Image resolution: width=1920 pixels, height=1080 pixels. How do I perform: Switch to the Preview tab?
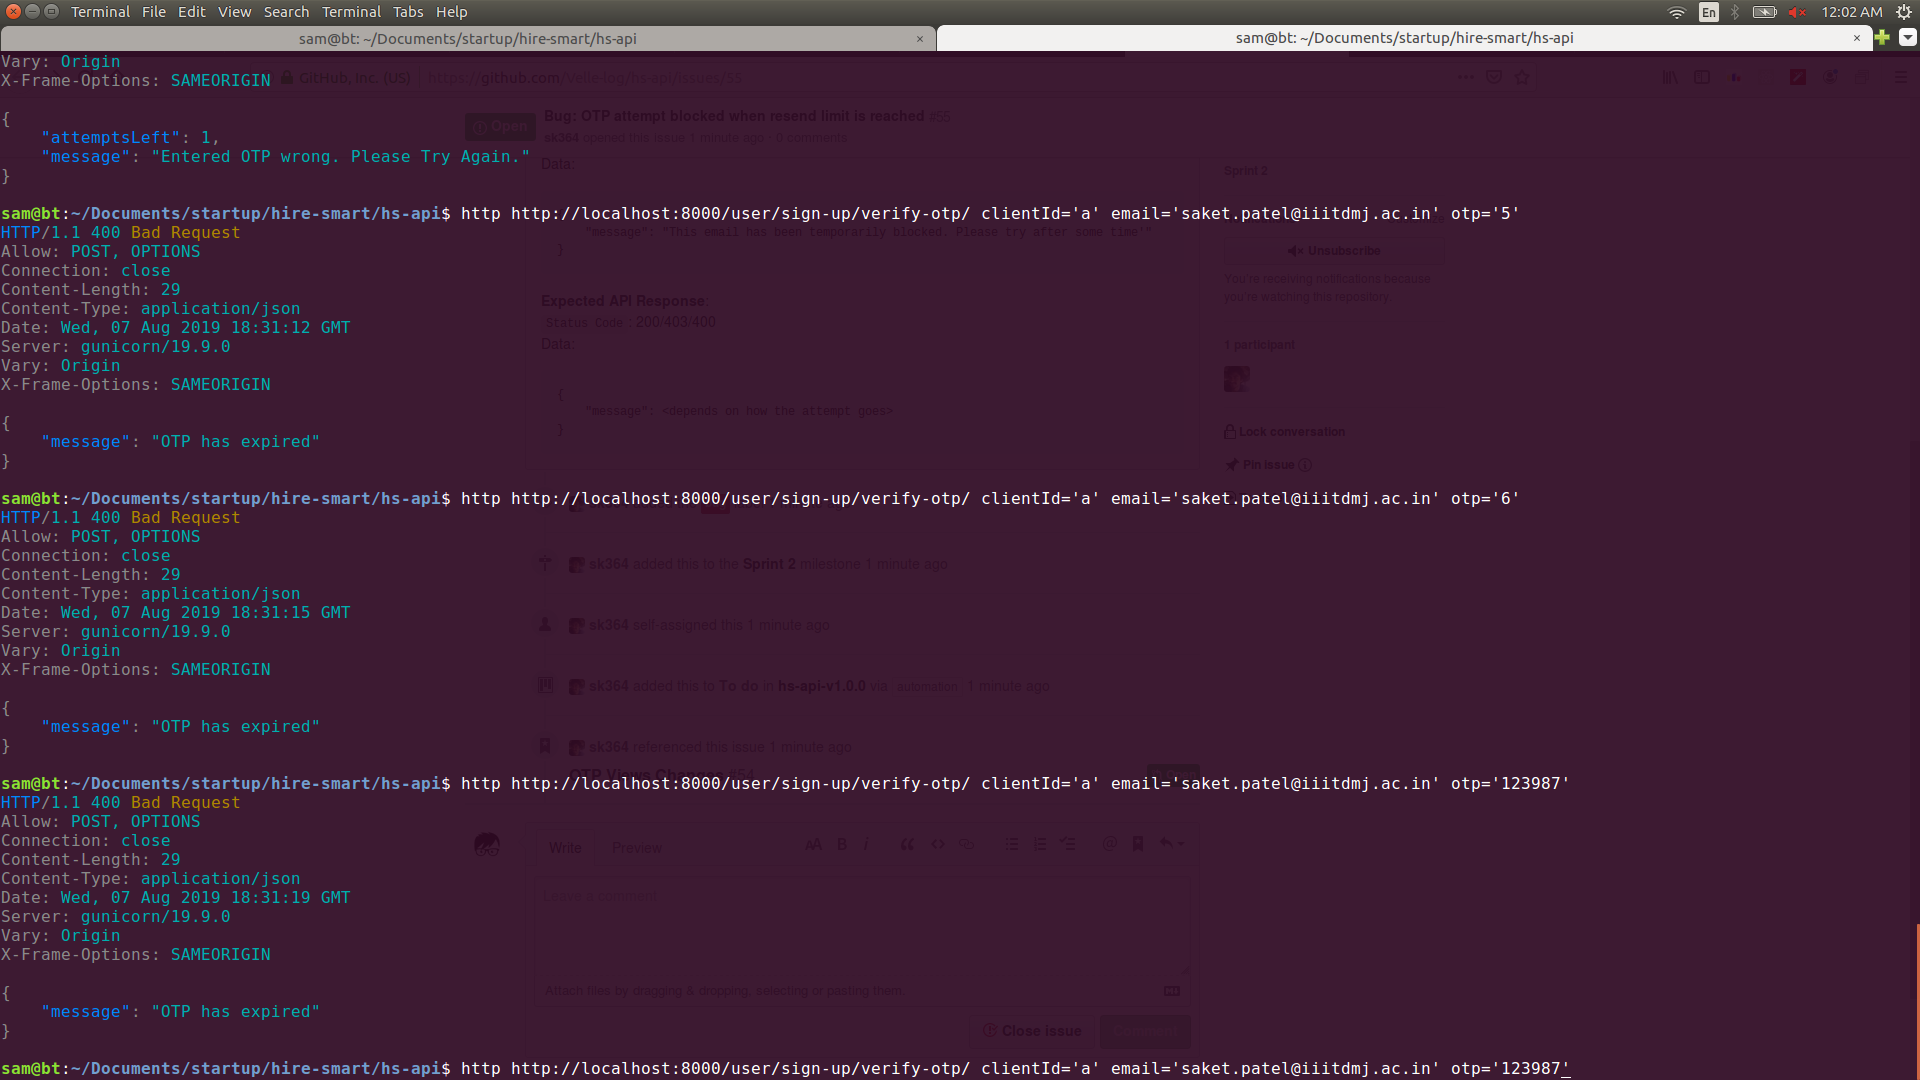click(x=636, y=847)
